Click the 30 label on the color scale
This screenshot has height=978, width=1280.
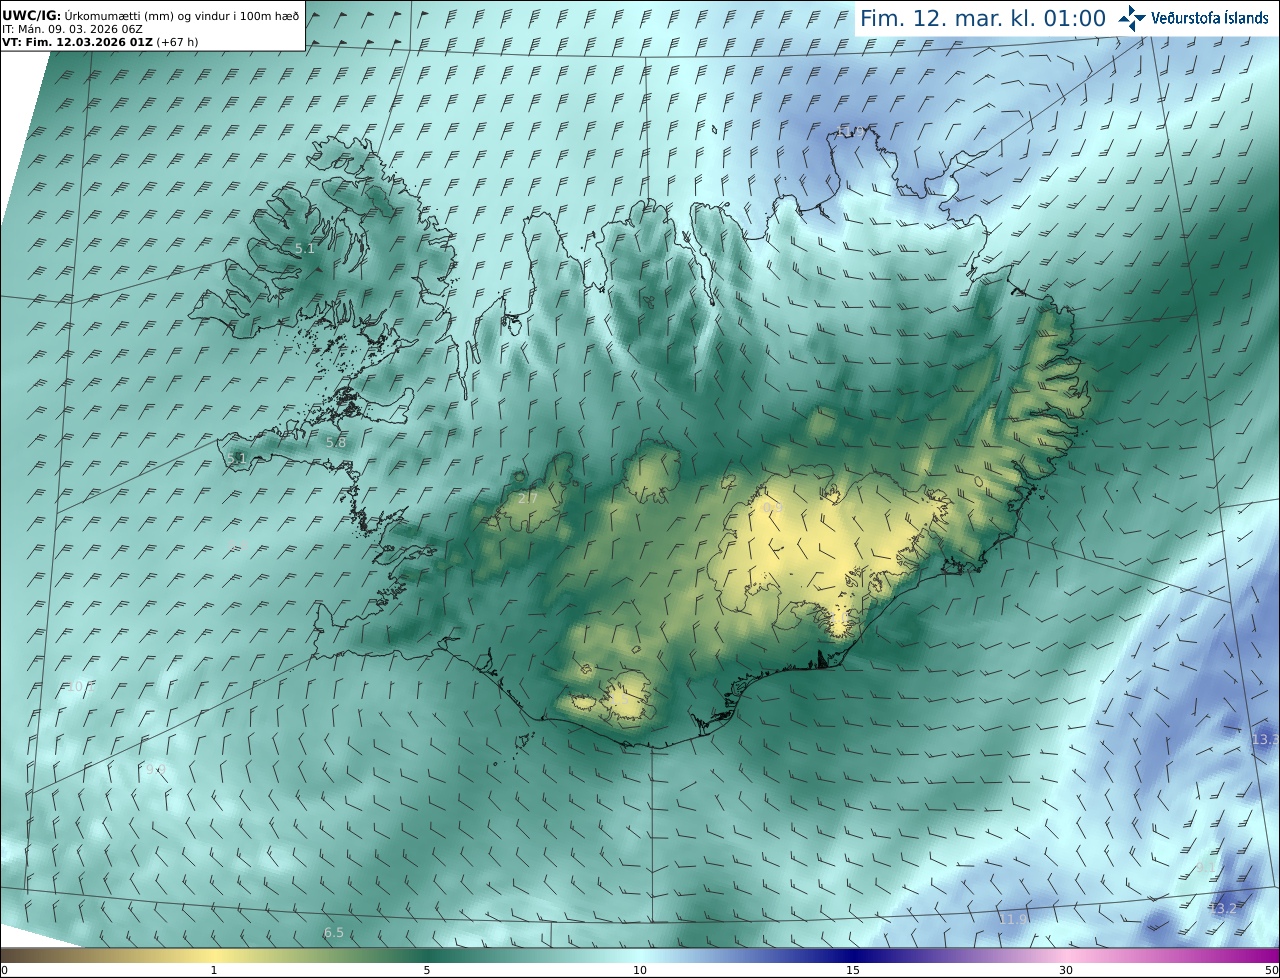click(x=1066, y=970)
